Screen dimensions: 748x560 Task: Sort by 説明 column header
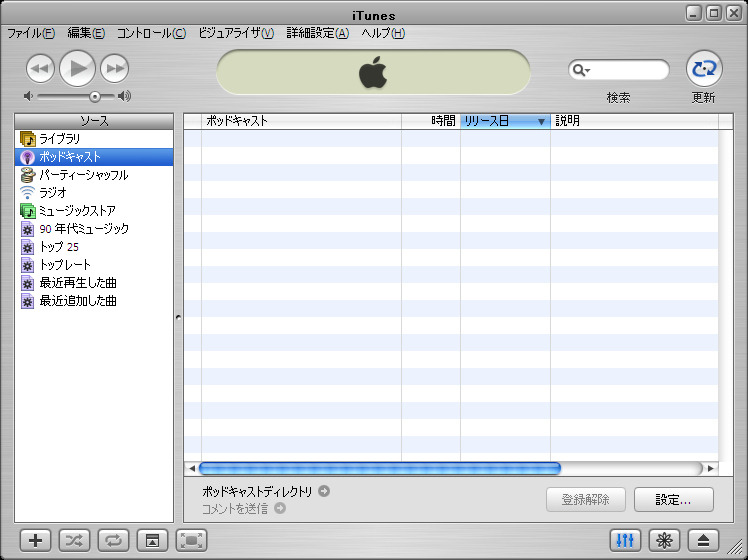[634, 121]
